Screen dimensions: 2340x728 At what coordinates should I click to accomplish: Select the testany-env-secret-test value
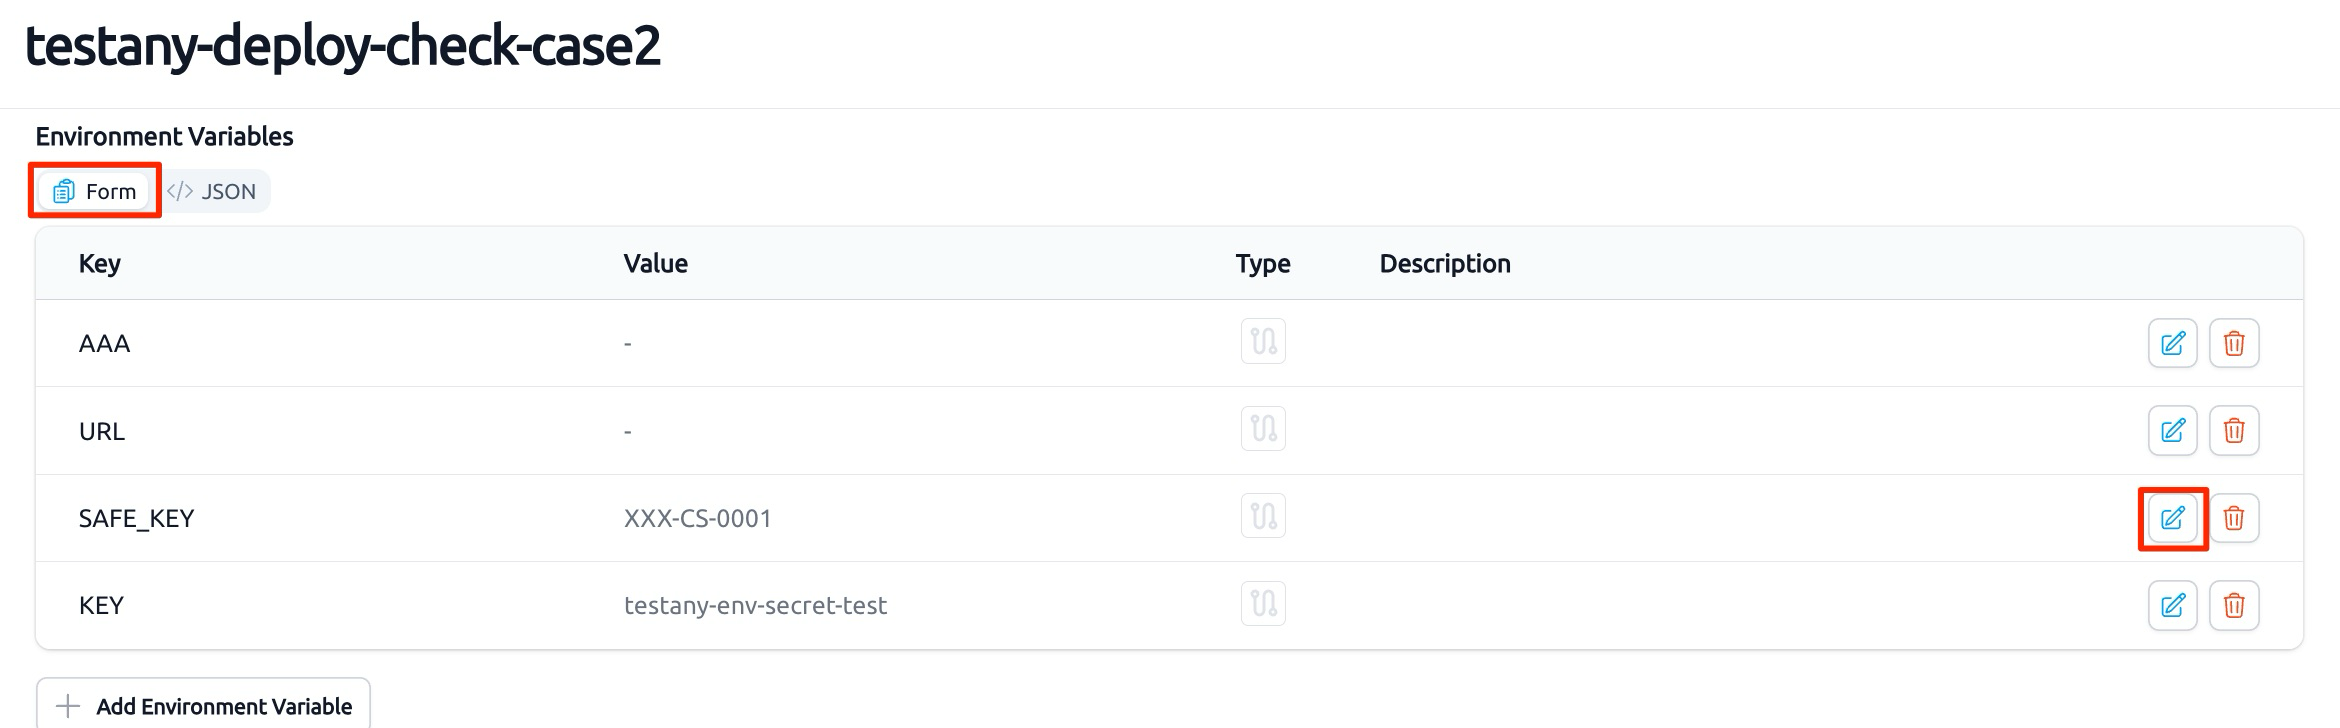[755, 605]
